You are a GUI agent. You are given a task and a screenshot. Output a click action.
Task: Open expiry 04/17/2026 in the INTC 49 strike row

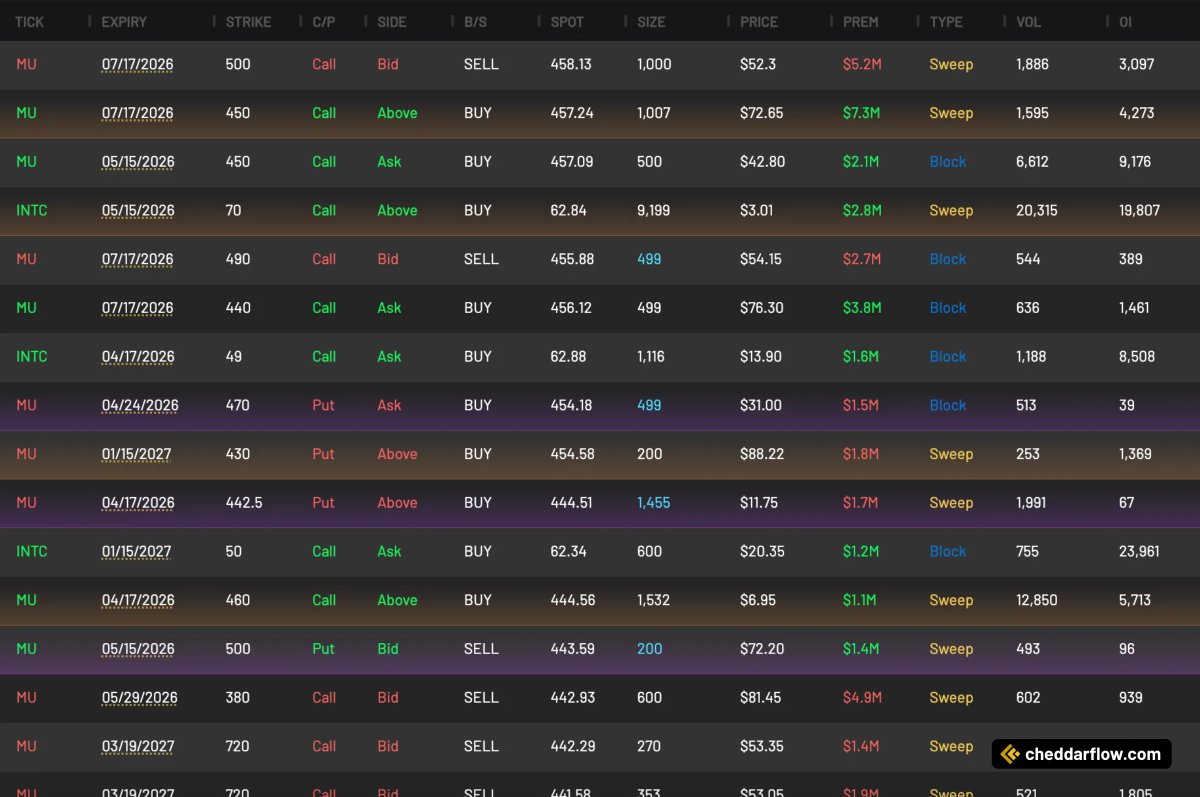click(138, 357)
